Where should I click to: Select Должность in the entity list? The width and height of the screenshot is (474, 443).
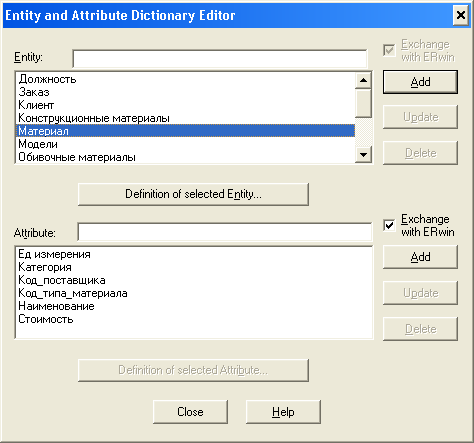click(185, 79)
